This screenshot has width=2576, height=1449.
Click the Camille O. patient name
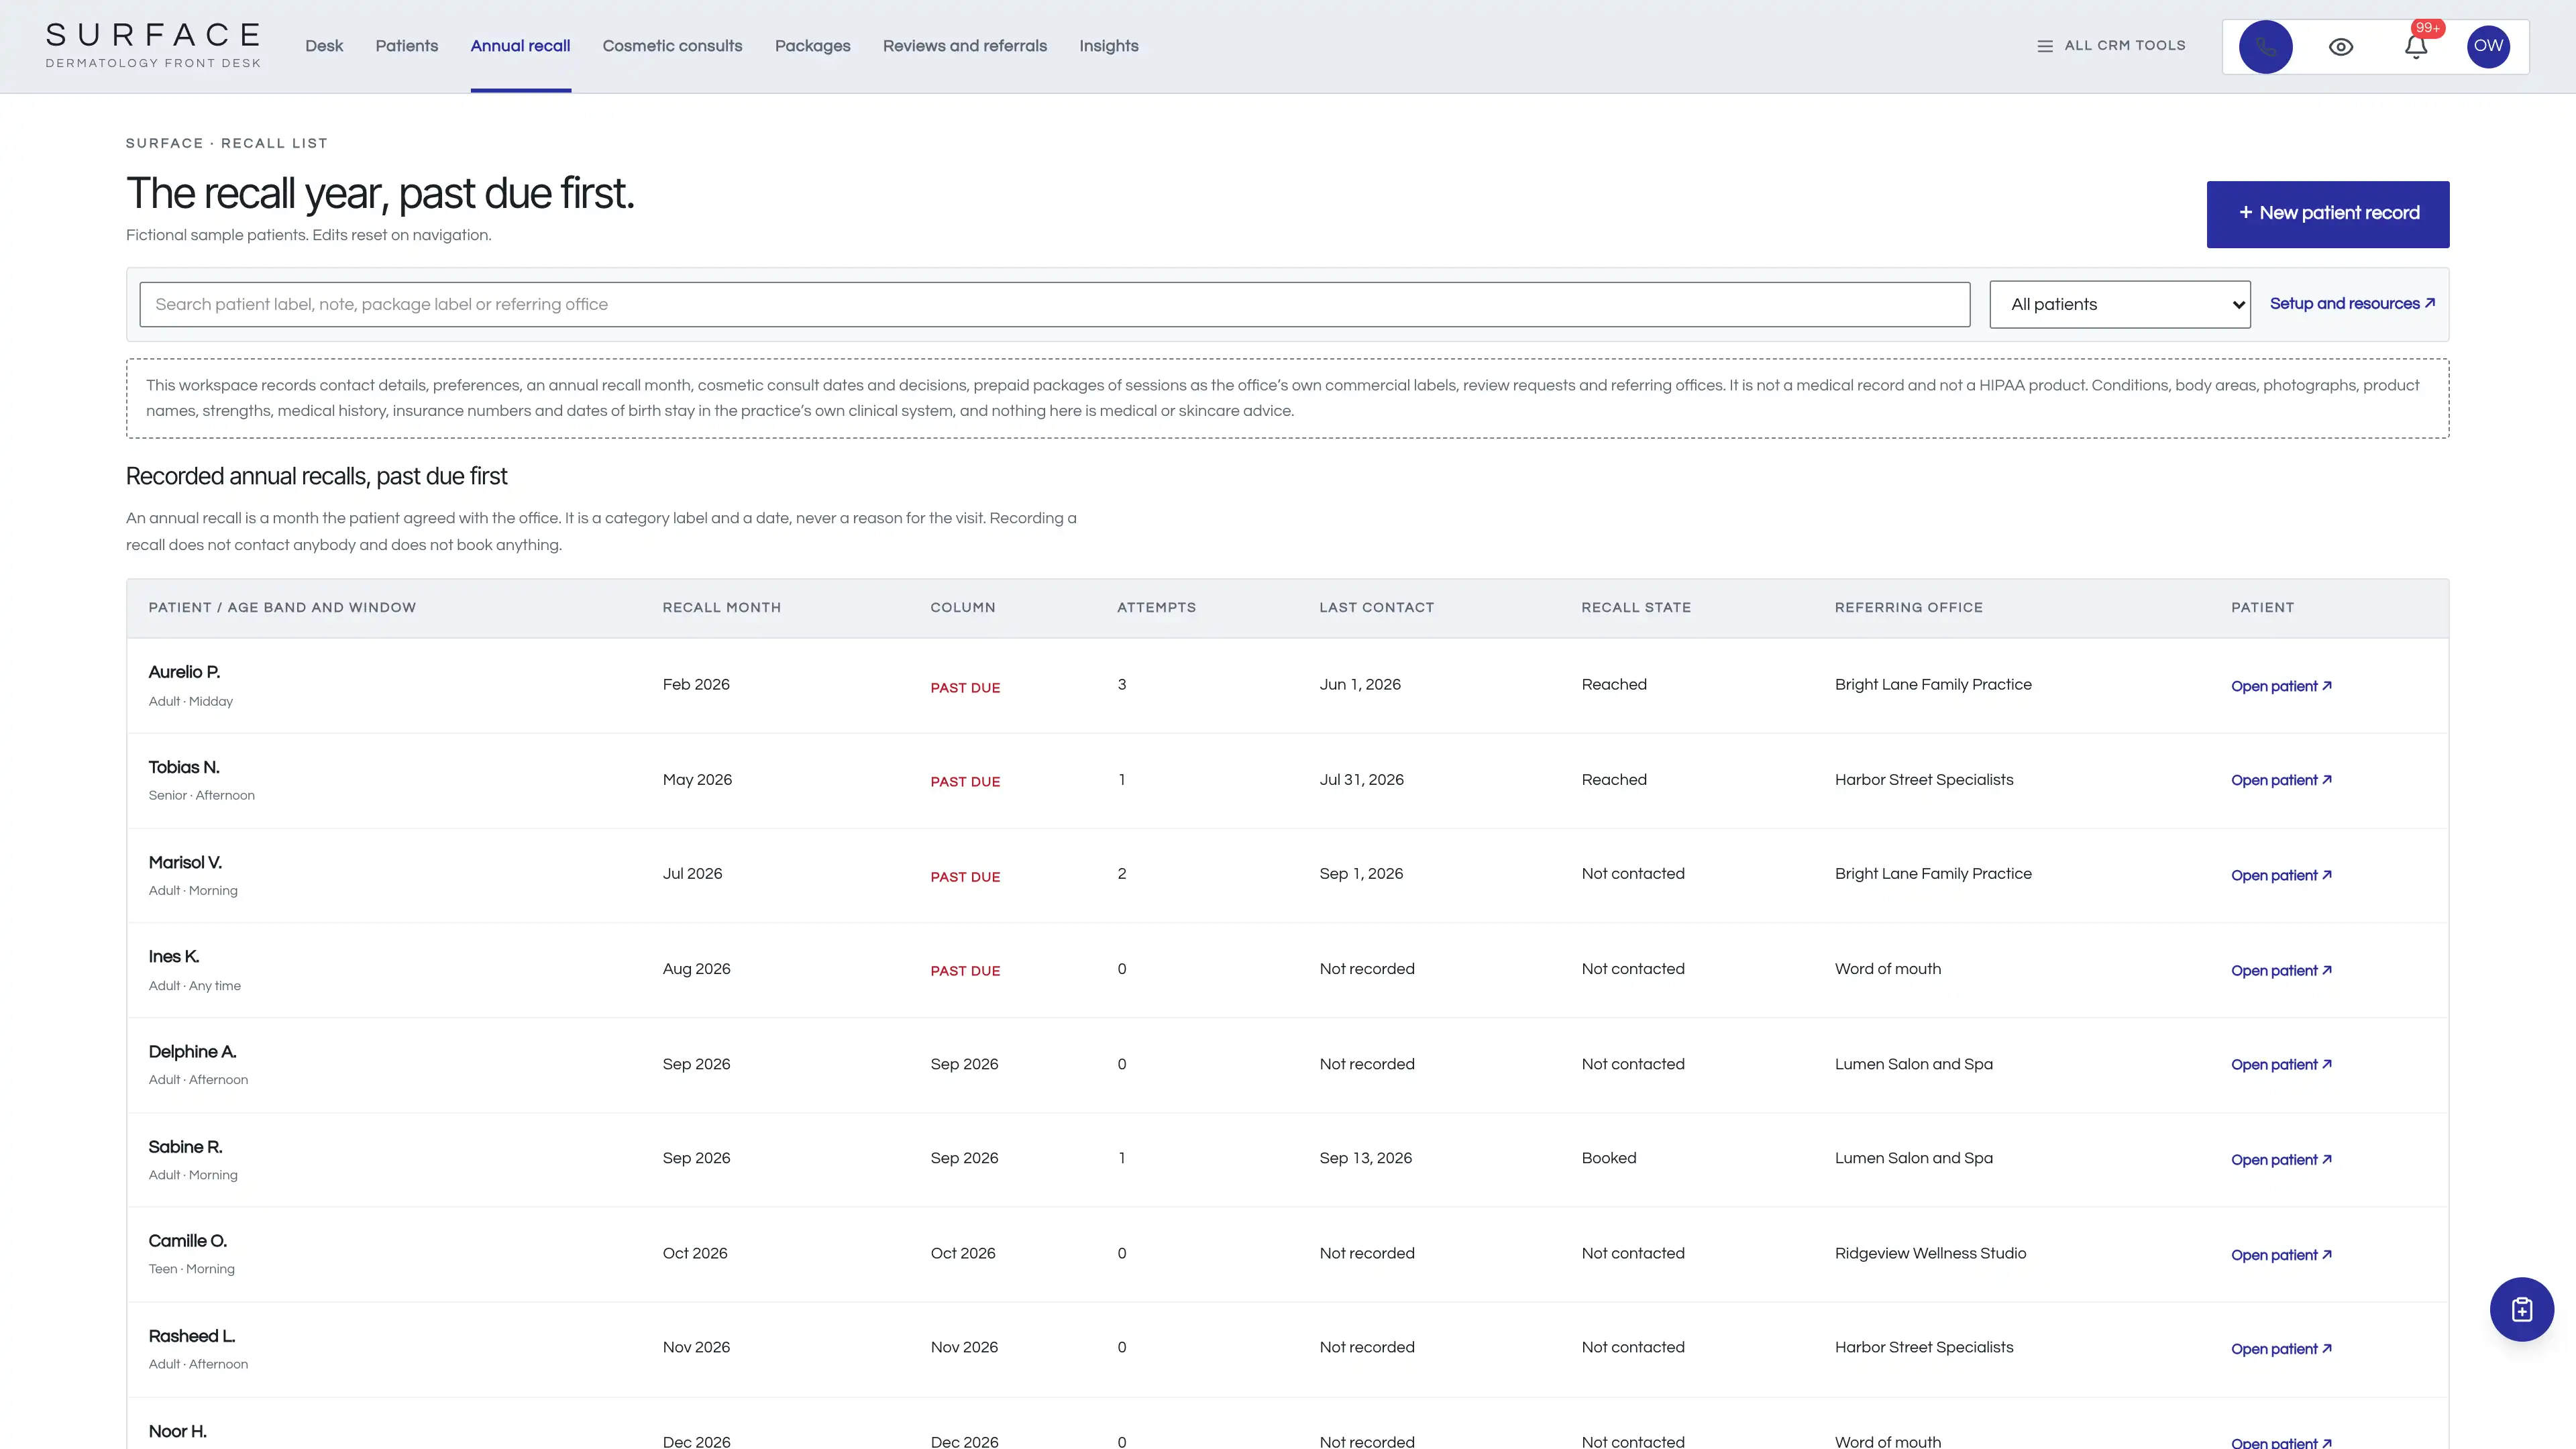pyautogui.click(x=187, y=1241)
